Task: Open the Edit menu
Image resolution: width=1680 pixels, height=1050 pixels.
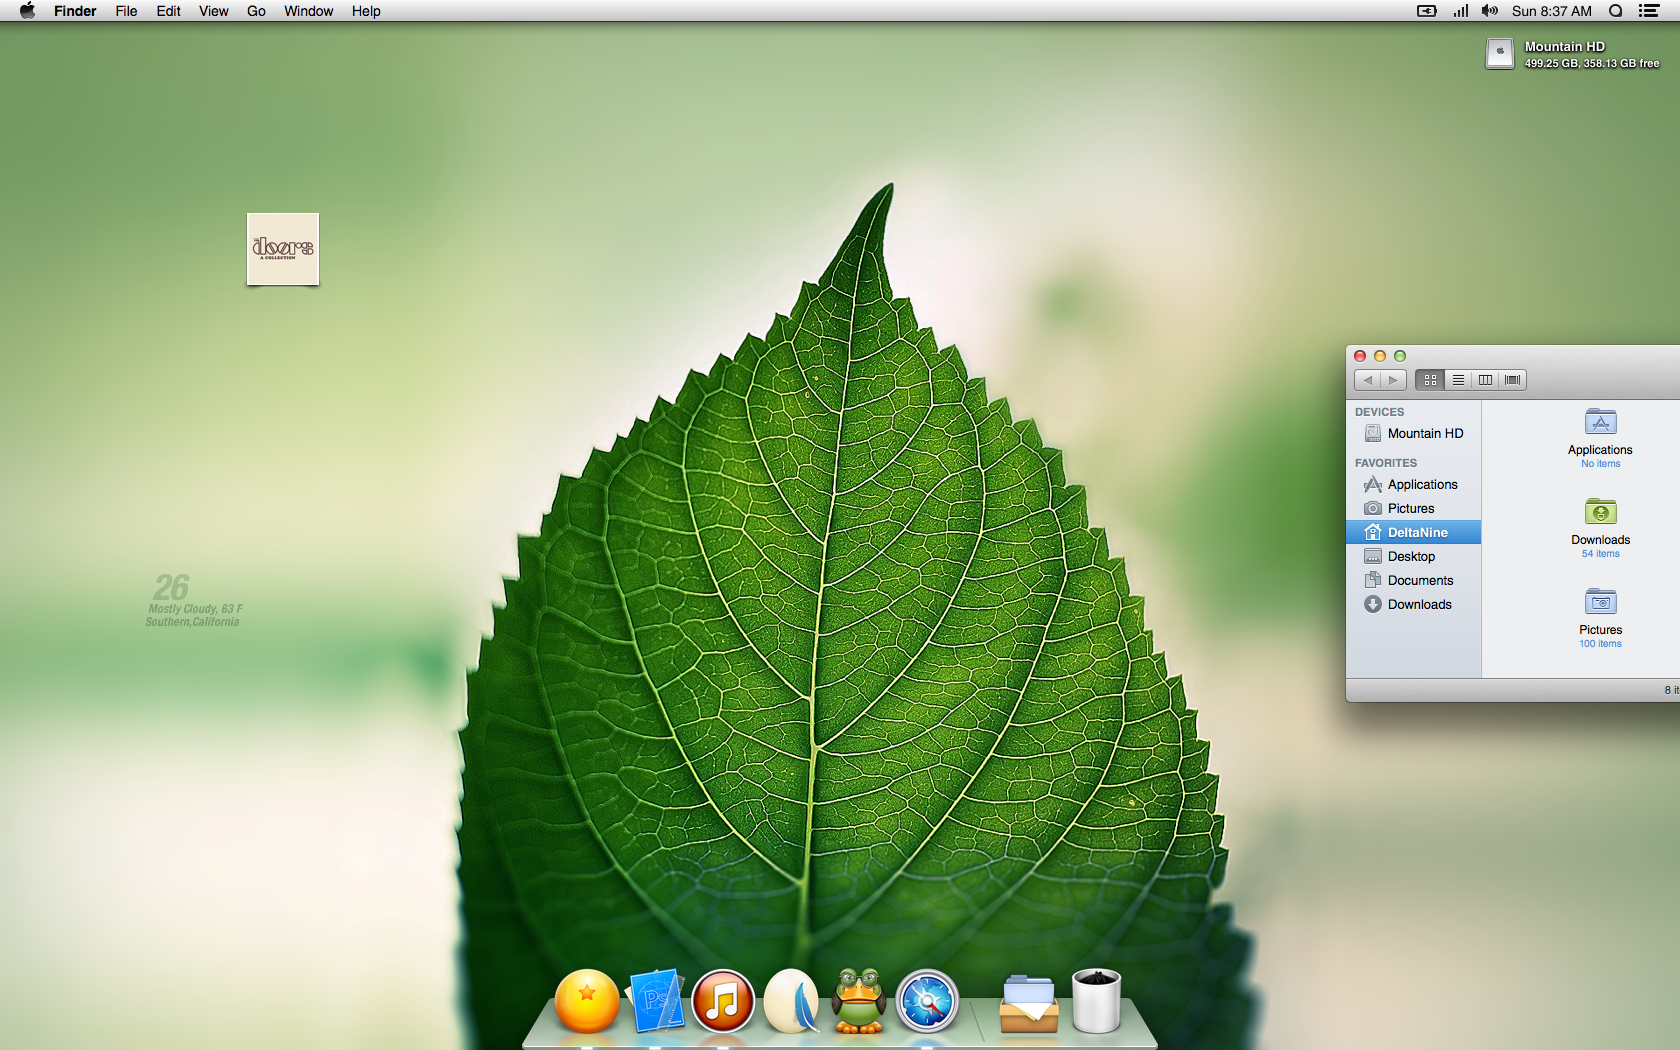Action: (x=168, y=11)
